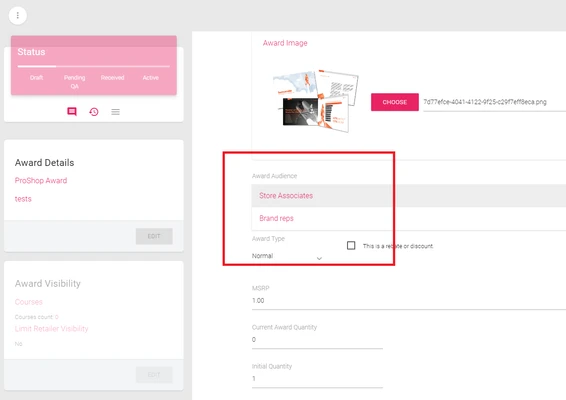Open the ProShop Award link
This screenshot has height=400, width=566.
(41, 181)
